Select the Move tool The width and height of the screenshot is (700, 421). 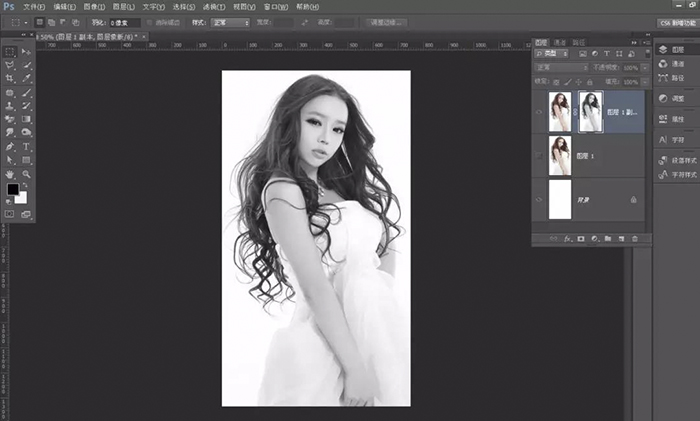(x=26, y=50)
